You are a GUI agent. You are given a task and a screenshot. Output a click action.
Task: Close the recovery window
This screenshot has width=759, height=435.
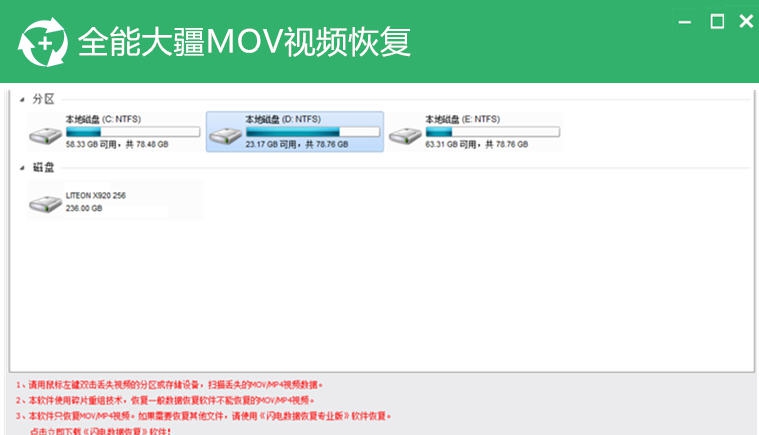[746, 21]
